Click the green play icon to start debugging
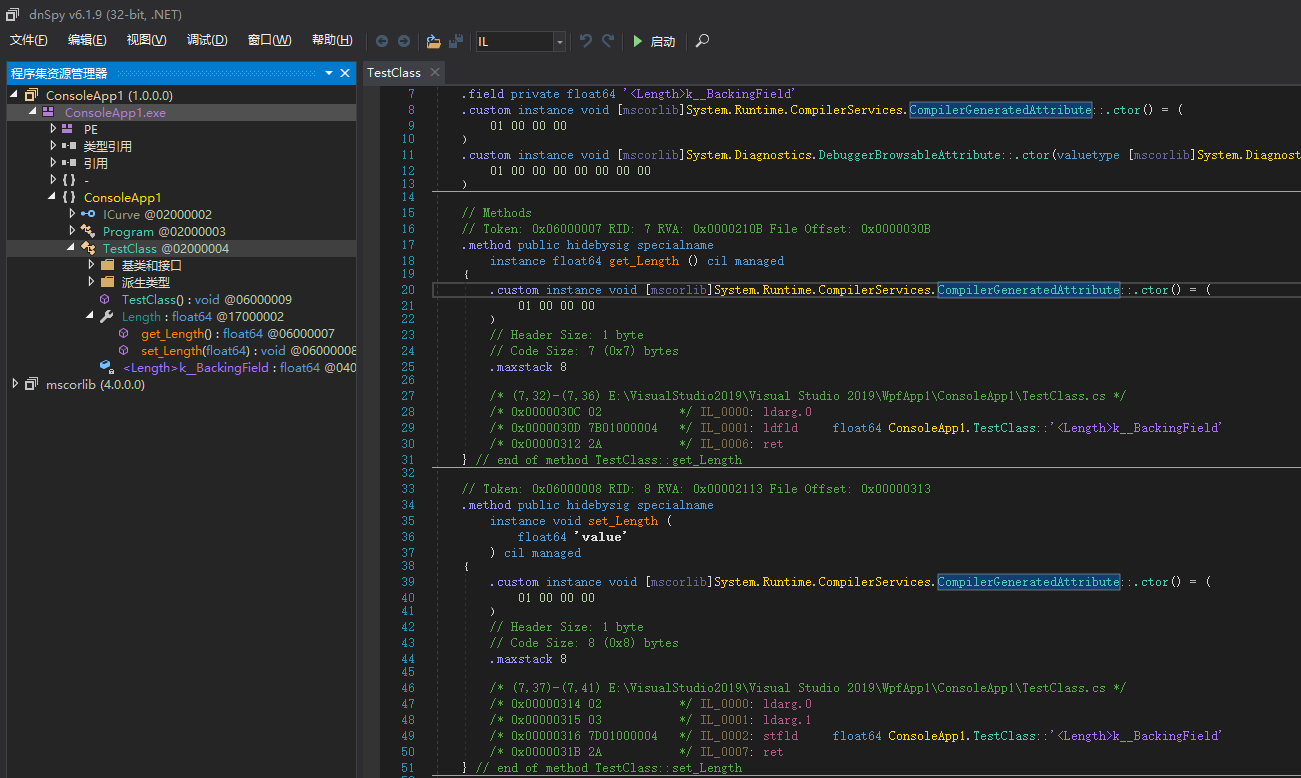Viewport: 1301px width, 778px height. pos(637,41)
